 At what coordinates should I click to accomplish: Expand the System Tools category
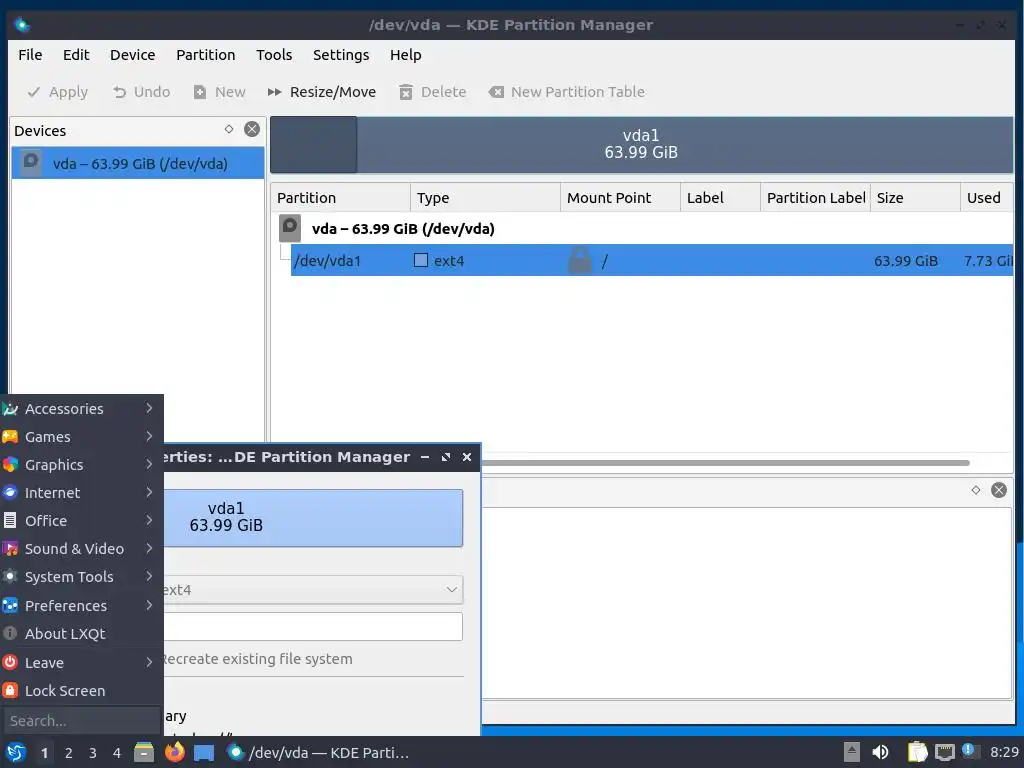(x=82, y=577)
